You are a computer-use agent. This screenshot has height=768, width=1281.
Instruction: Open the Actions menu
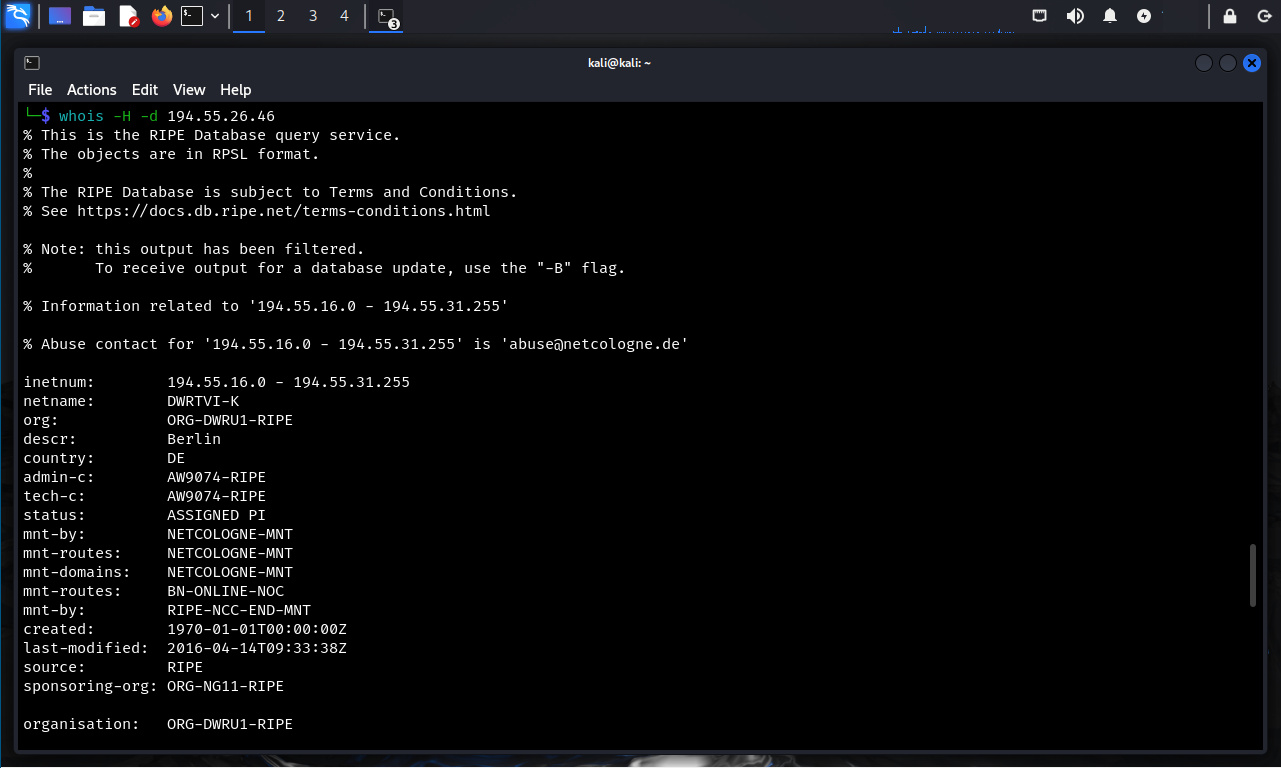pyautogui.click(x=92, y=90)
